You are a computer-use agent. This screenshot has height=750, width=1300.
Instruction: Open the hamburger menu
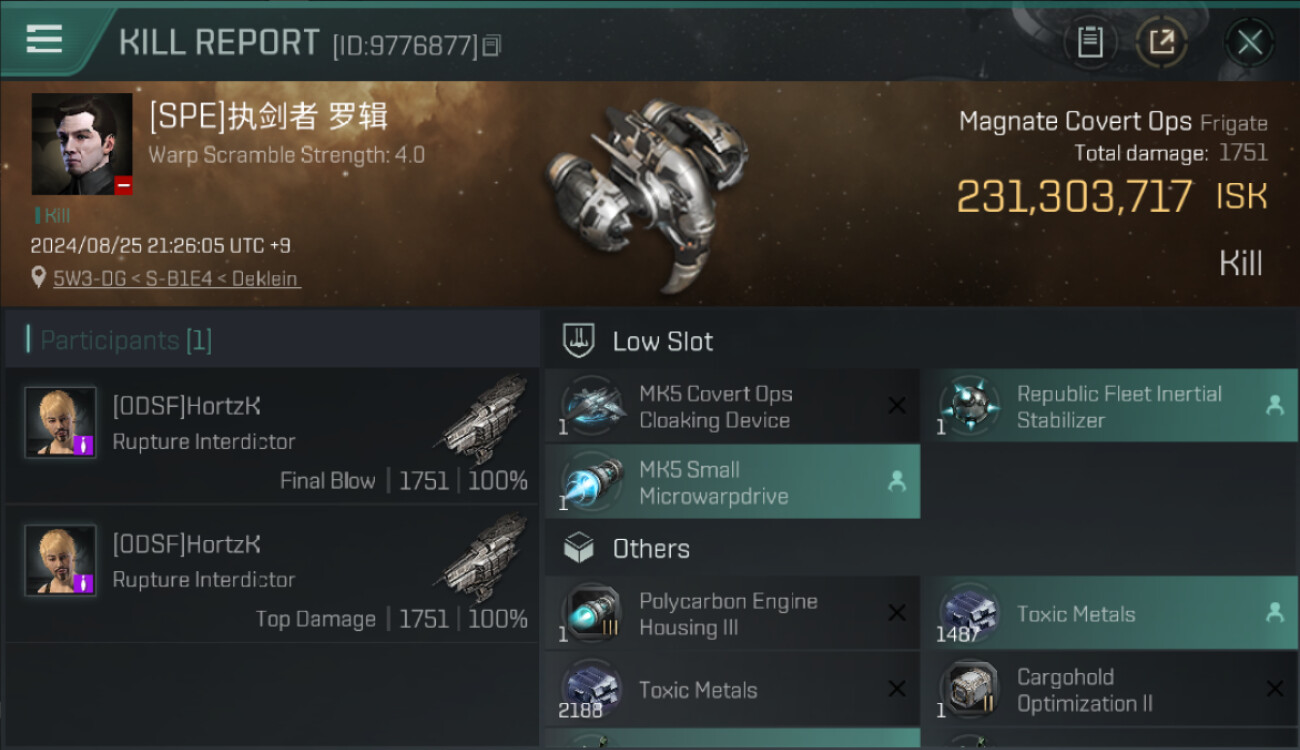44,40
